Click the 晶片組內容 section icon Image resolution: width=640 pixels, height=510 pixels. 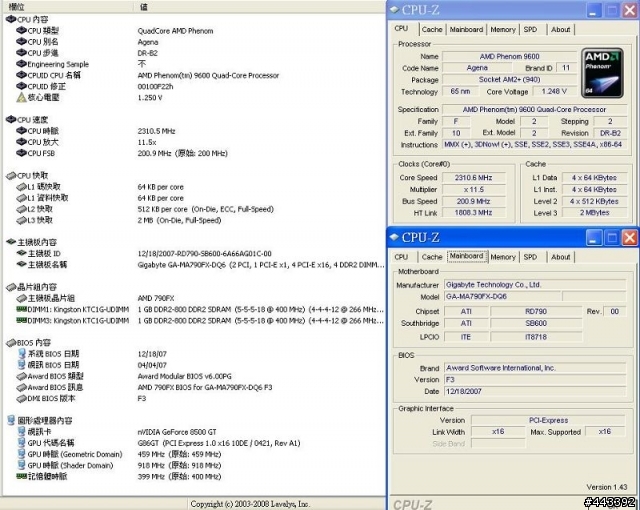[x=11, y=287]
